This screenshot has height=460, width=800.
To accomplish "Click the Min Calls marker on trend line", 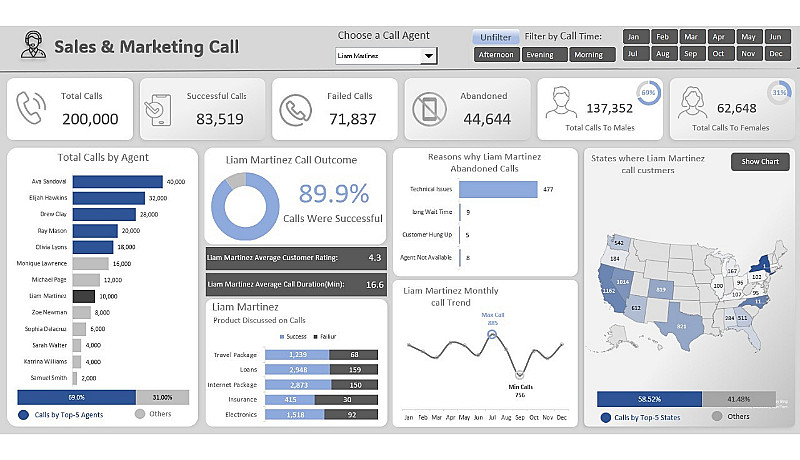I will (519, 375).
